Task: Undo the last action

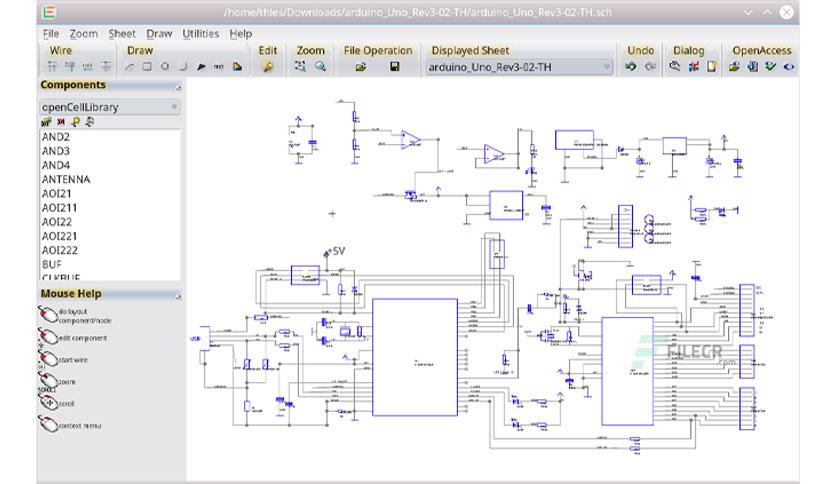Action: click(631, 67)
